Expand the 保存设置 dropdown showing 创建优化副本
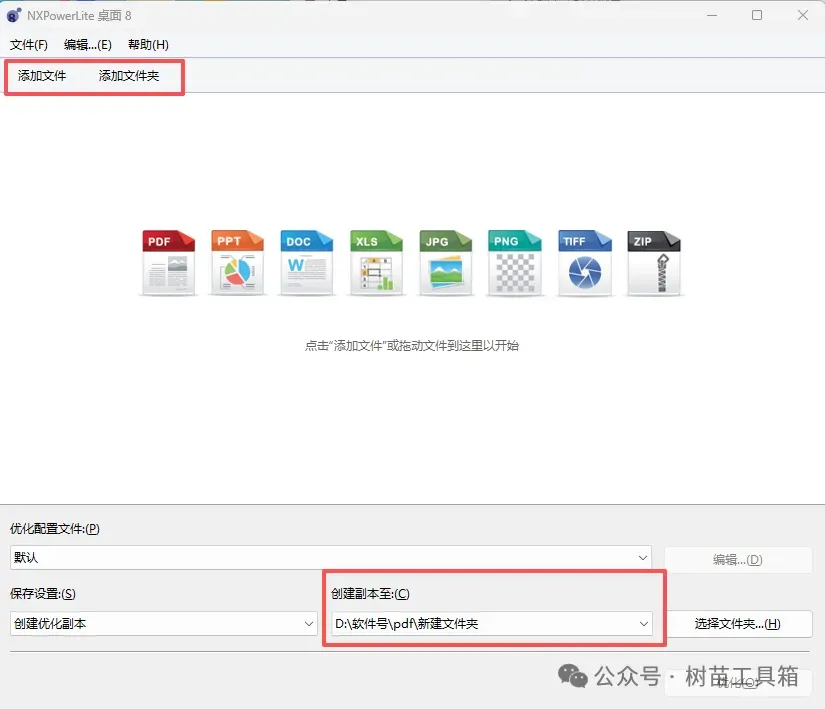This screenshot has height=709, width=825. tap(164, 624)
